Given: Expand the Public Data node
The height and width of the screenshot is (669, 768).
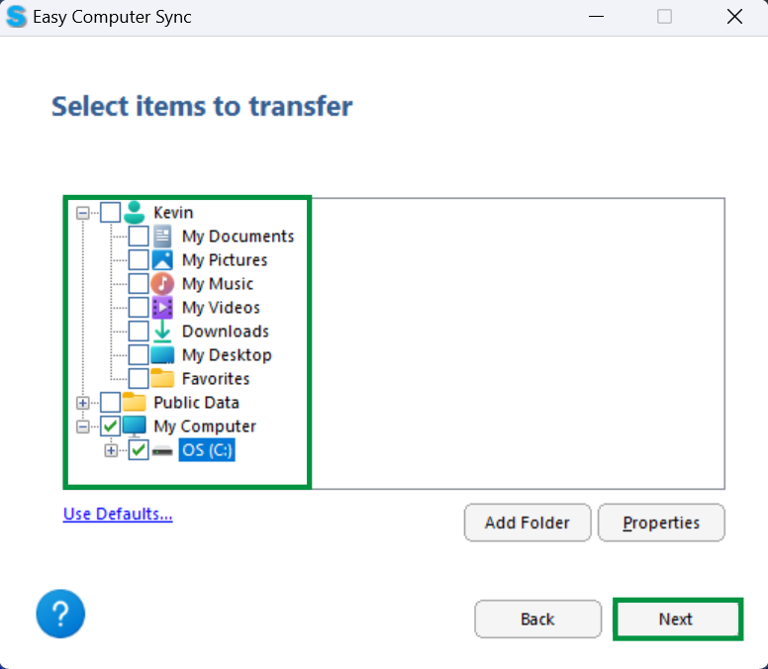Looking at the screenshot, I should (x=83, y=403).
